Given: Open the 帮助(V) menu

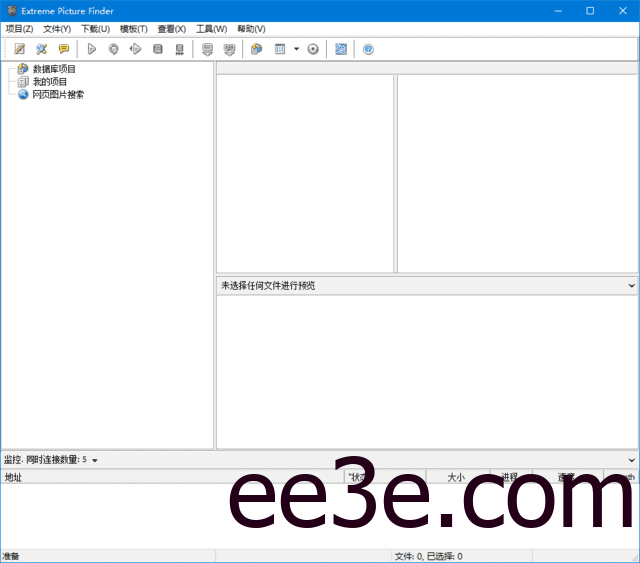Looking at the screenshot, I should click(x=251, y=29).
